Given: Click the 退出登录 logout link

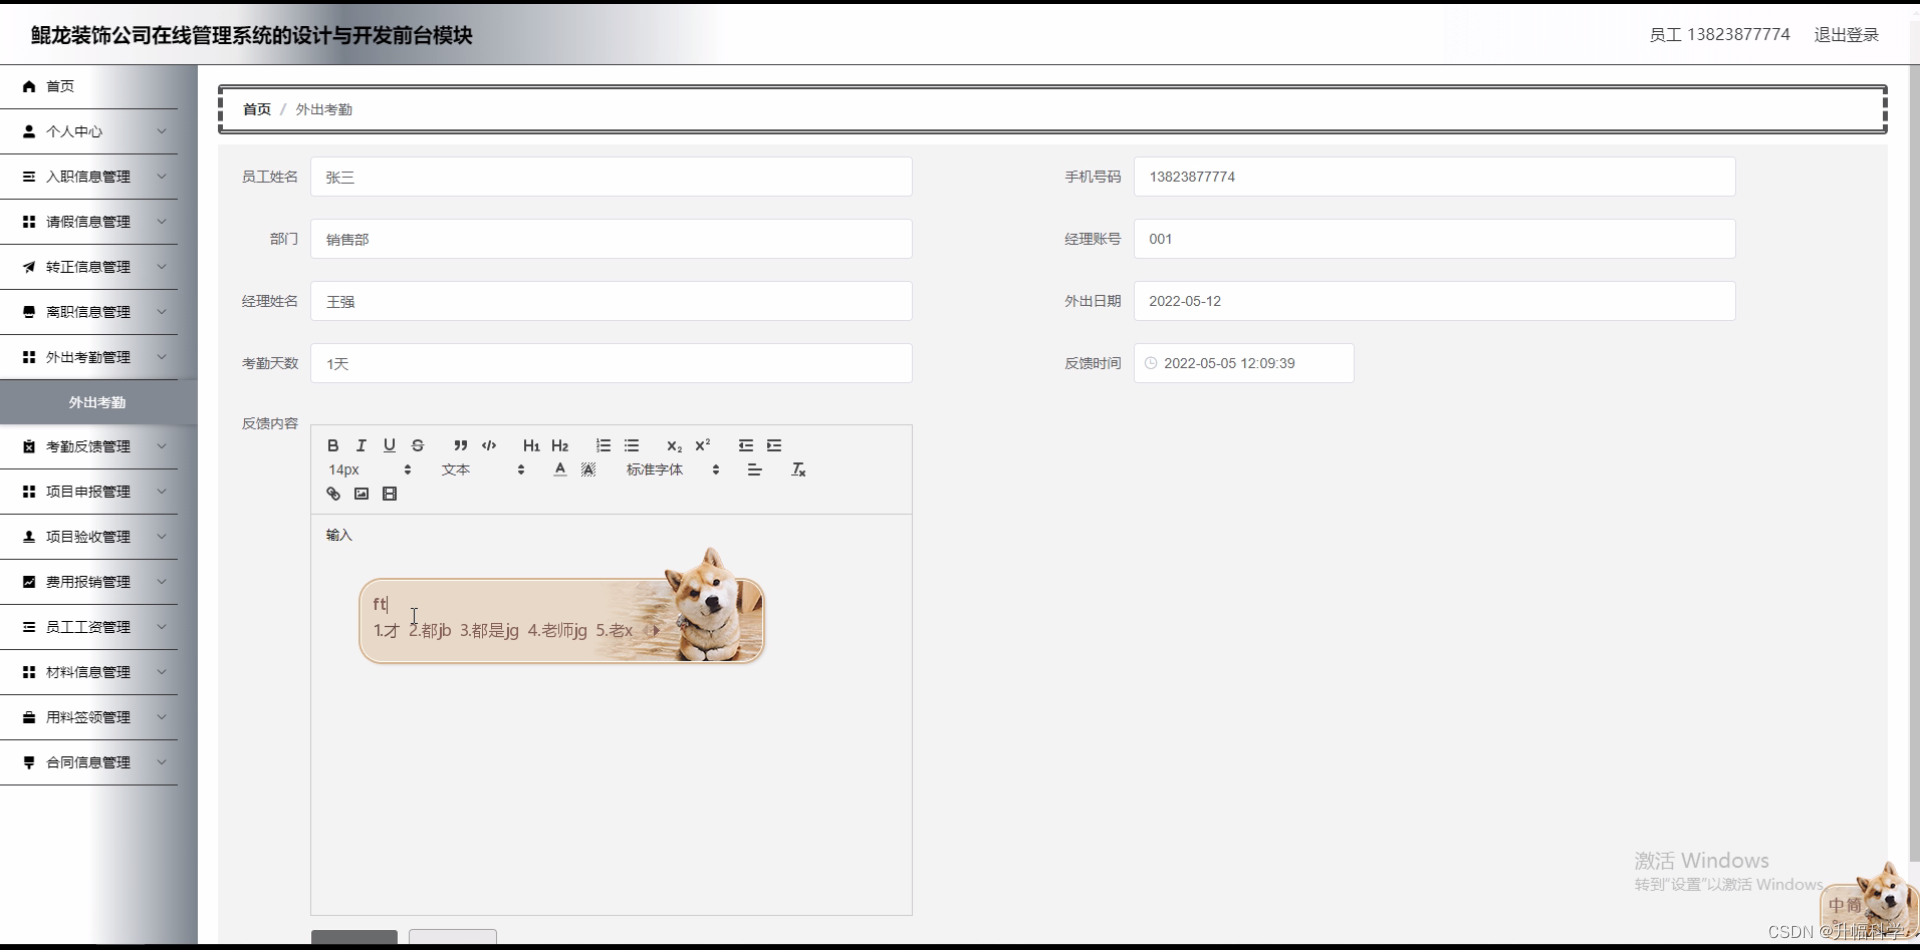Looking at the screenshot, I should [1845, 34].
